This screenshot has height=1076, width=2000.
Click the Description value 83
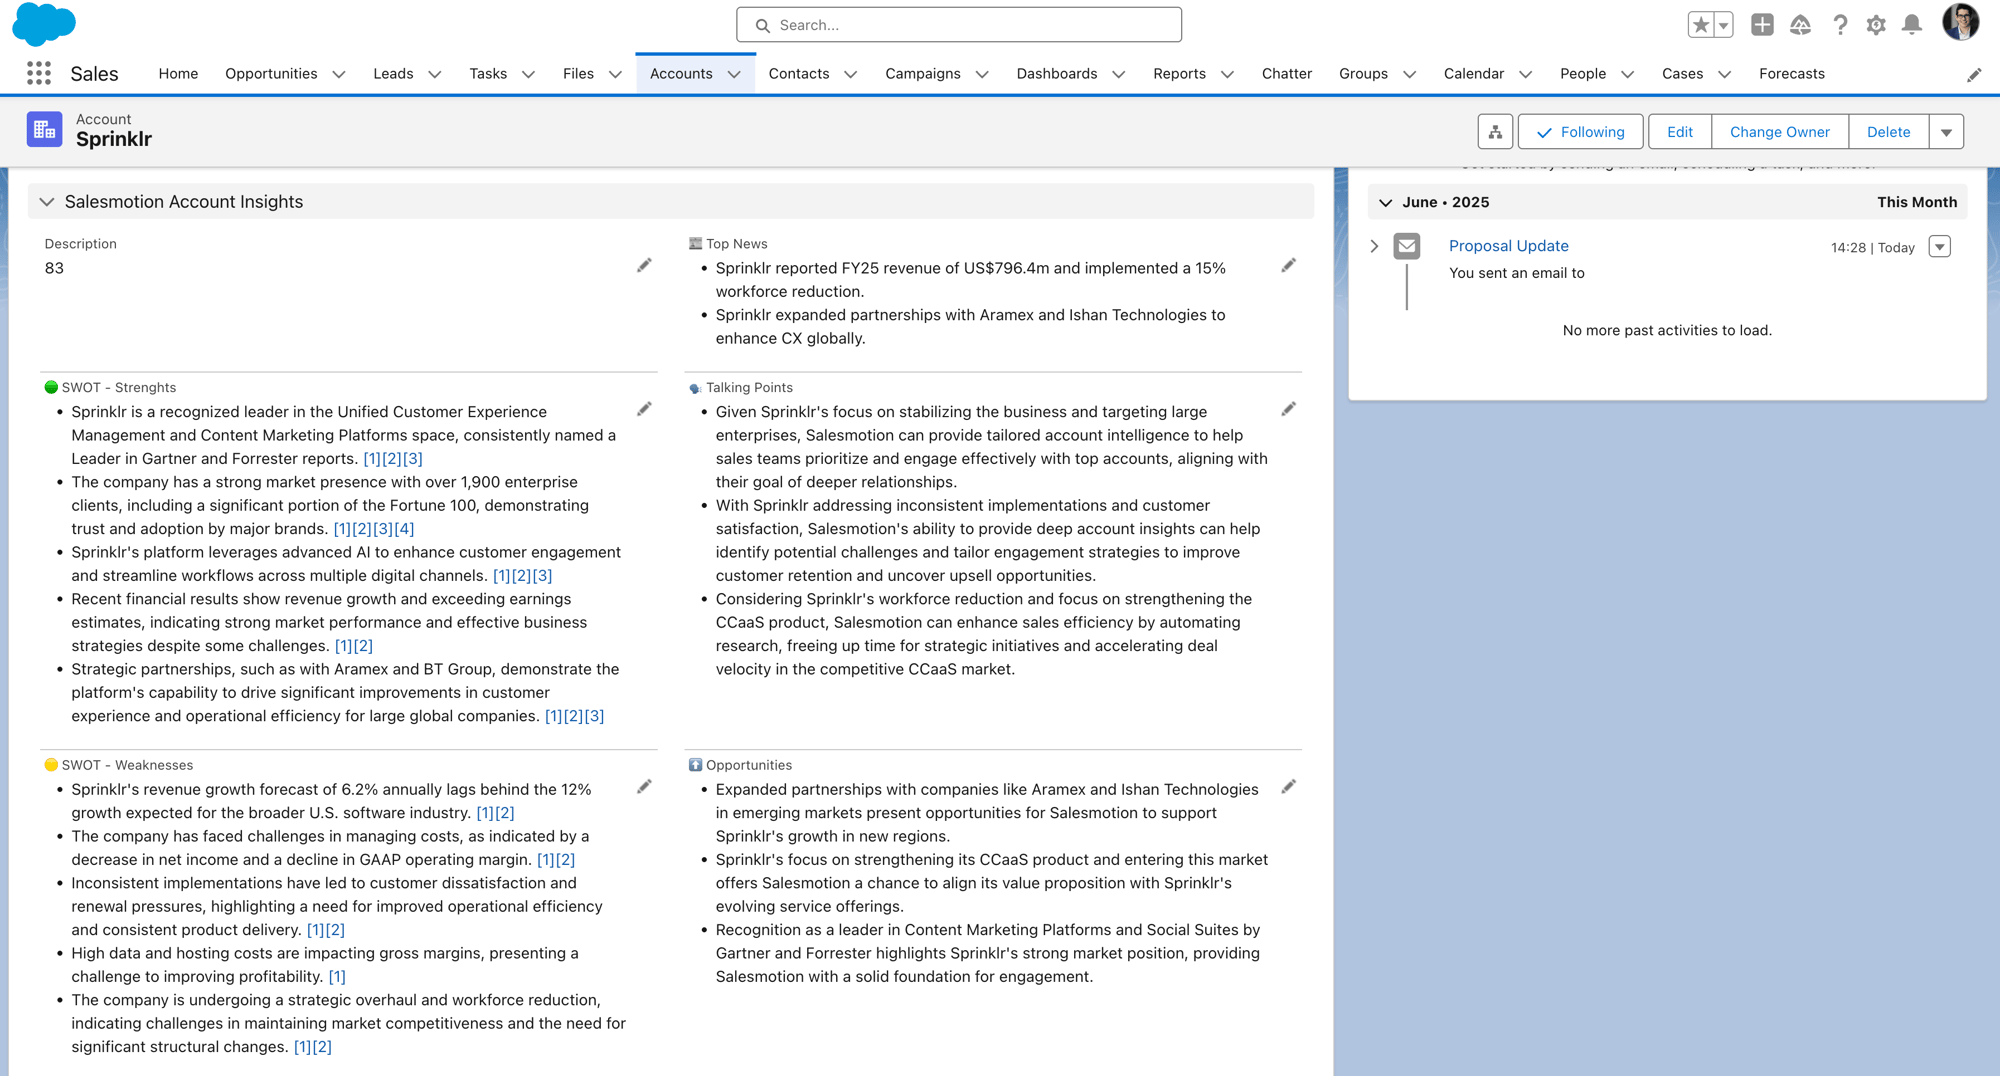point(54,268)
